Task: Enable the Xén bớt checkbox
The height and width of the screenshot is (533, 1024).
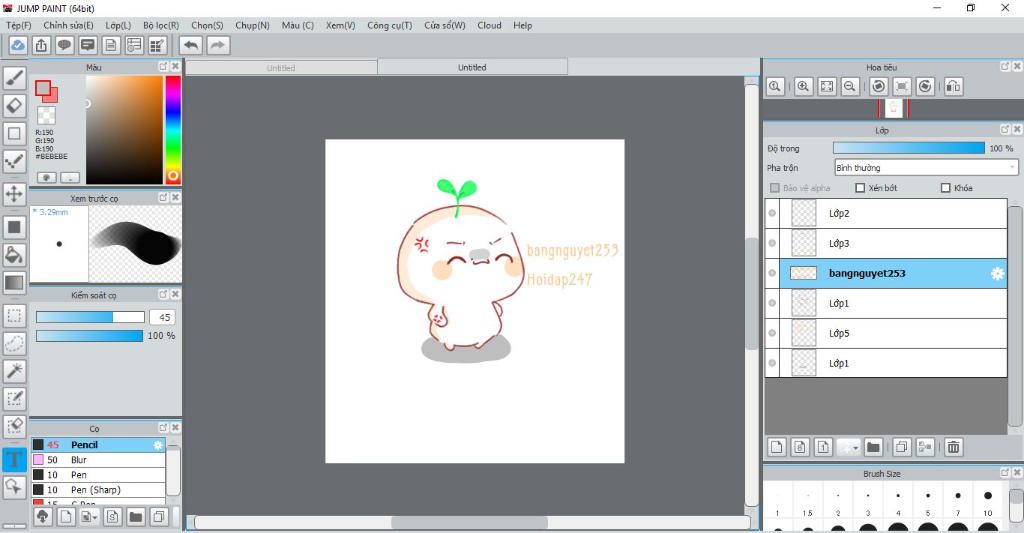Action: (x=860, y=188)
